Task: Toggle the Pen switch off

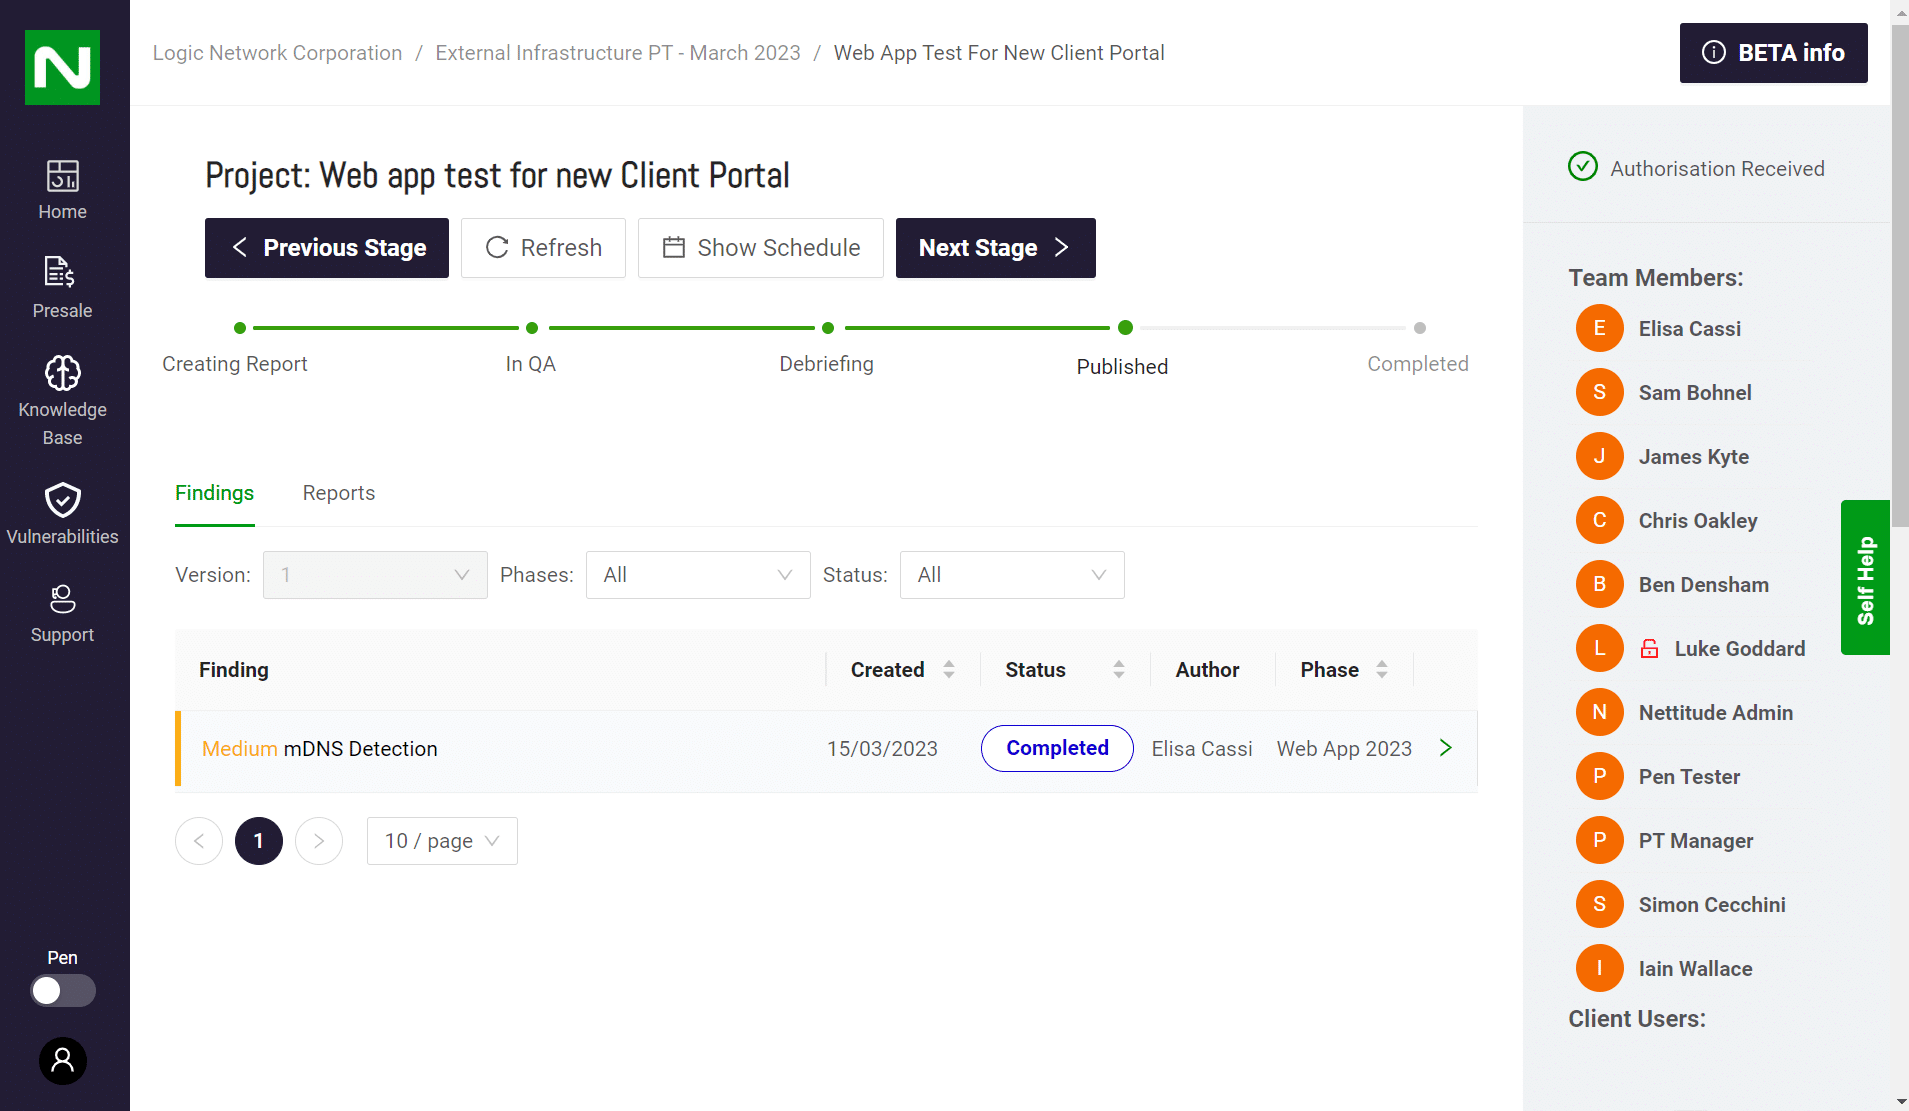Action: point(62,990)
